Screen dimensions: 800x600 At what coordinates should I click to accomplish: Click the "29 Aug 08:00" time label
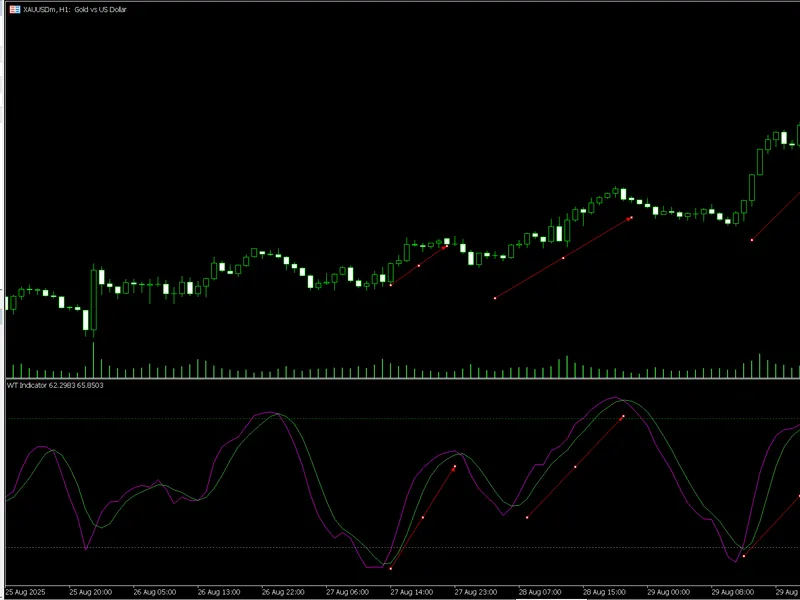[x=733, y=592]
